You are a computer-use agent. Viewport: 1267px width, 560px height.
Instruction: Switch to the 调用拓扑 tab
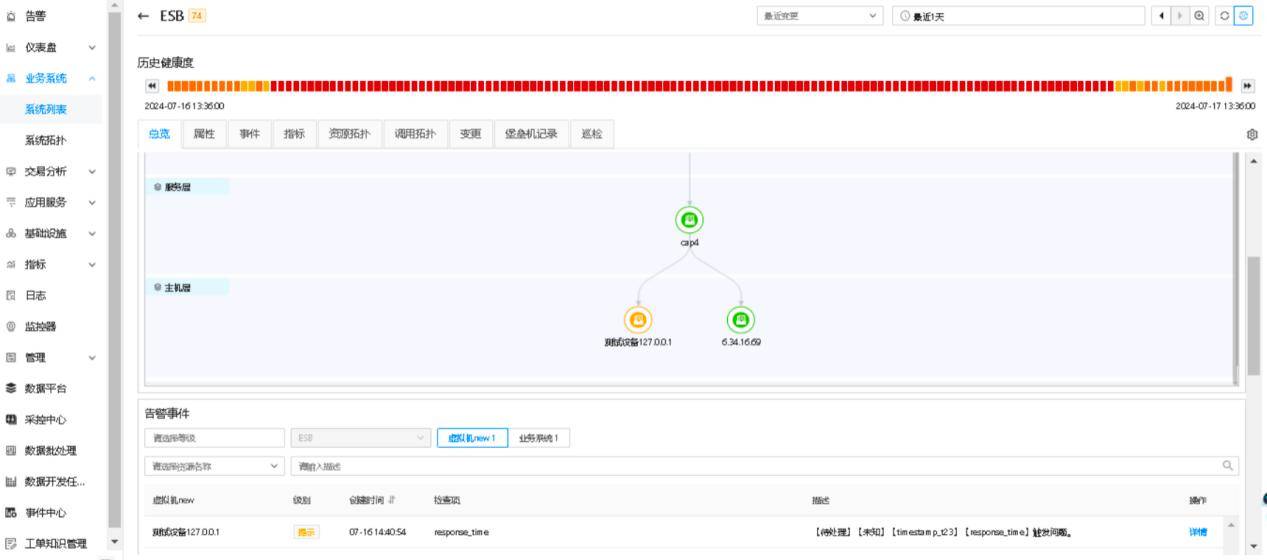pyautogui.click(x=415, y=134)
